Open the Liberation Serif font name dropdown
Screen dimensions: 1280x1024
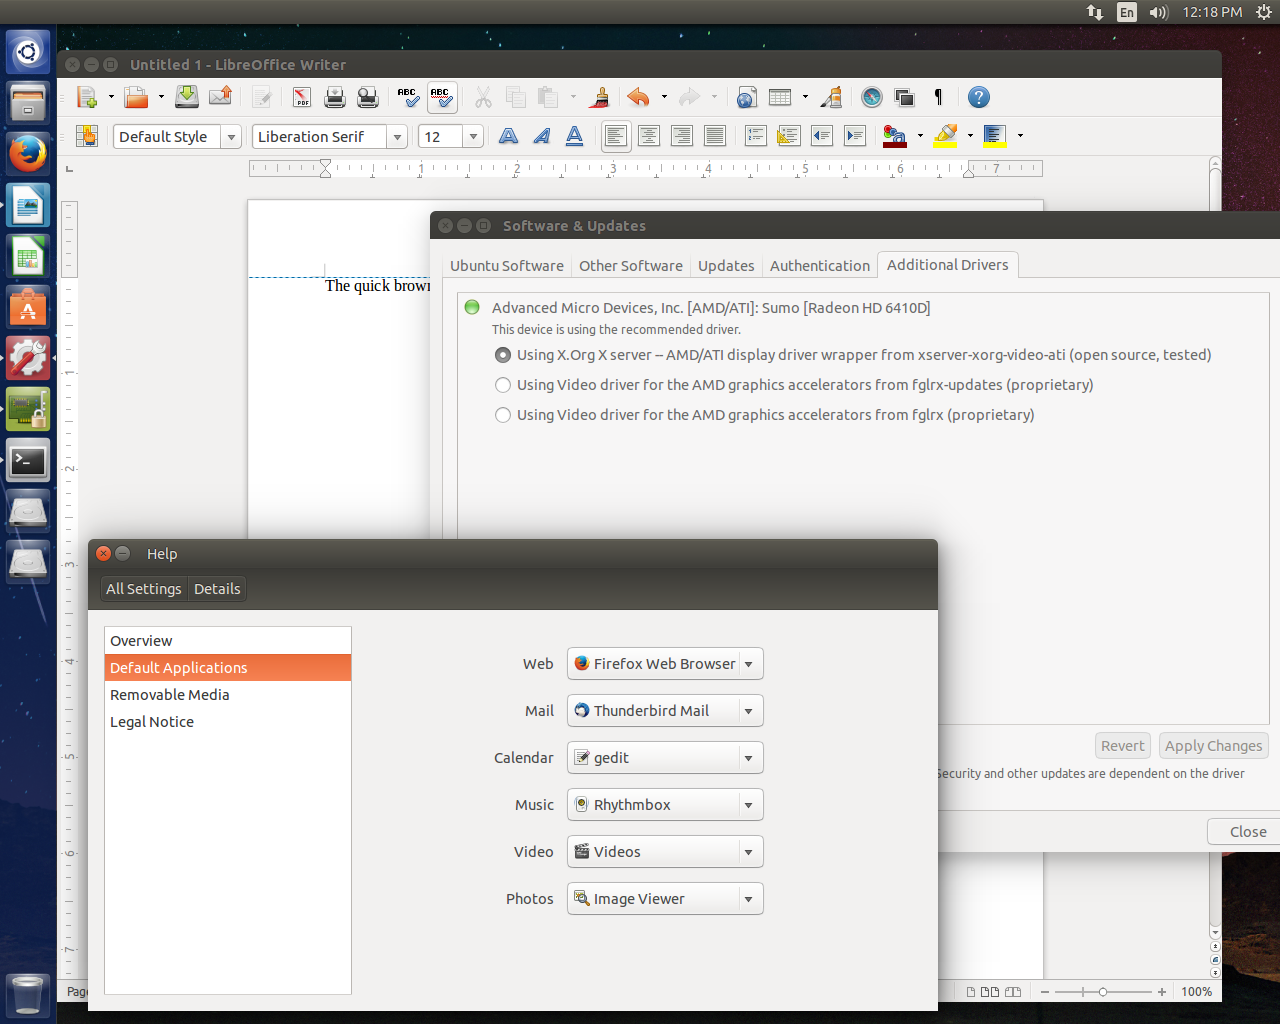click(397, 137)
